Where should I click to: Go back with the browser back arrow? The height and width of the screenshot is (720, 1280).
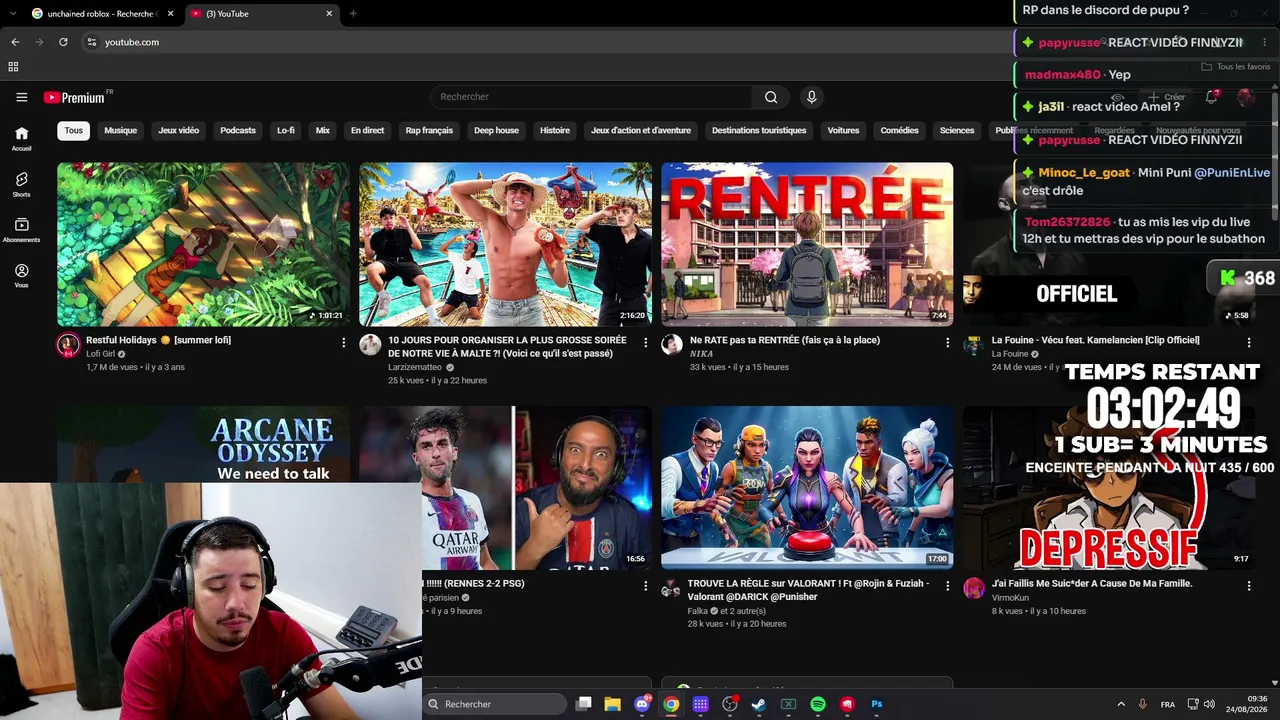pos(15,42)
